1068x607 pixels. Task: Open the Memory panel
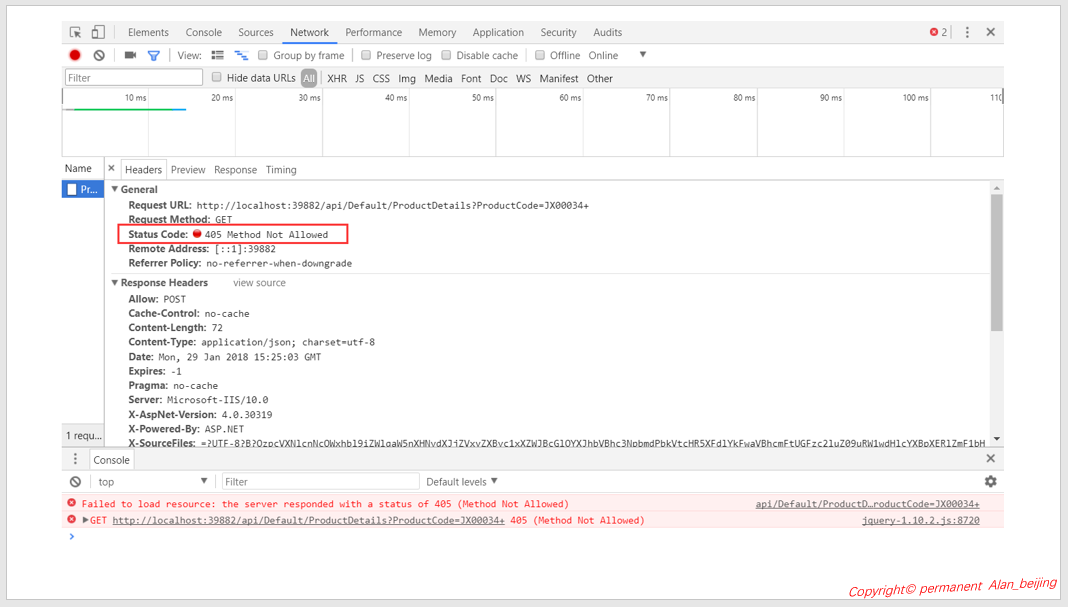(x=437, y=32)
